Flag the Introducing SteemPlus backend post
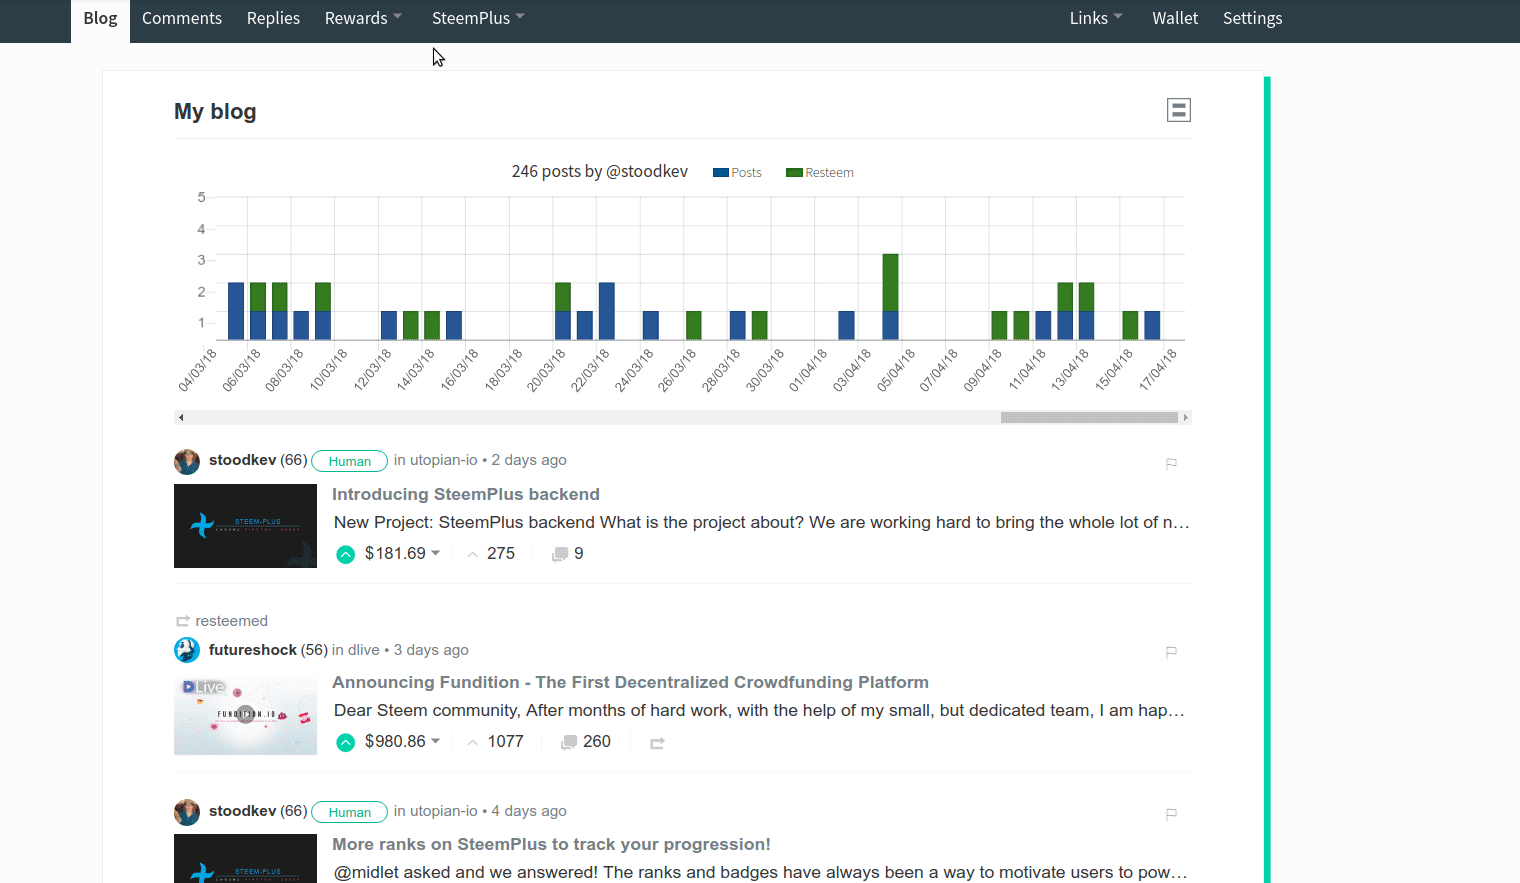1520x883 pixels. tap(1171, 463)
